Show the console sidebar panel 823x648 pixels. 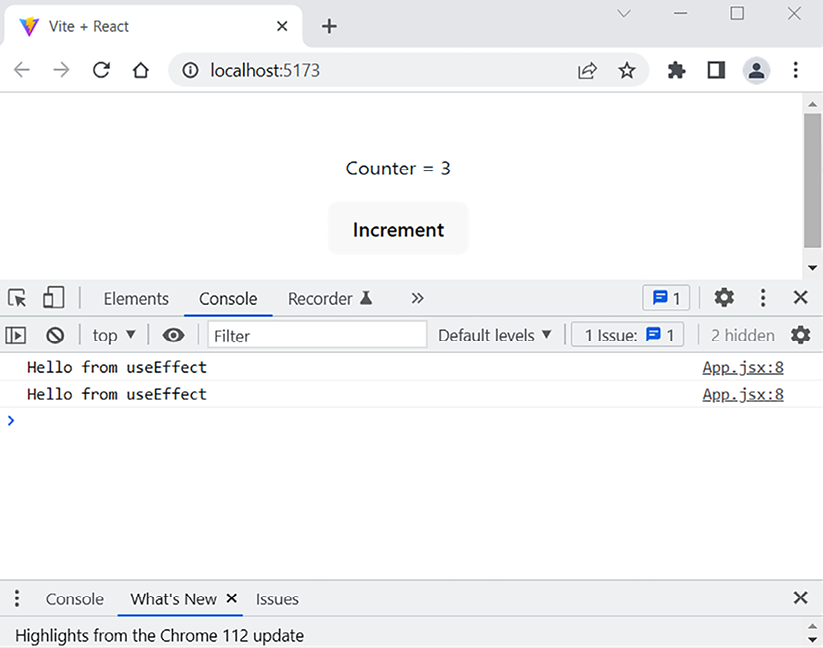(x=16, y=335)
